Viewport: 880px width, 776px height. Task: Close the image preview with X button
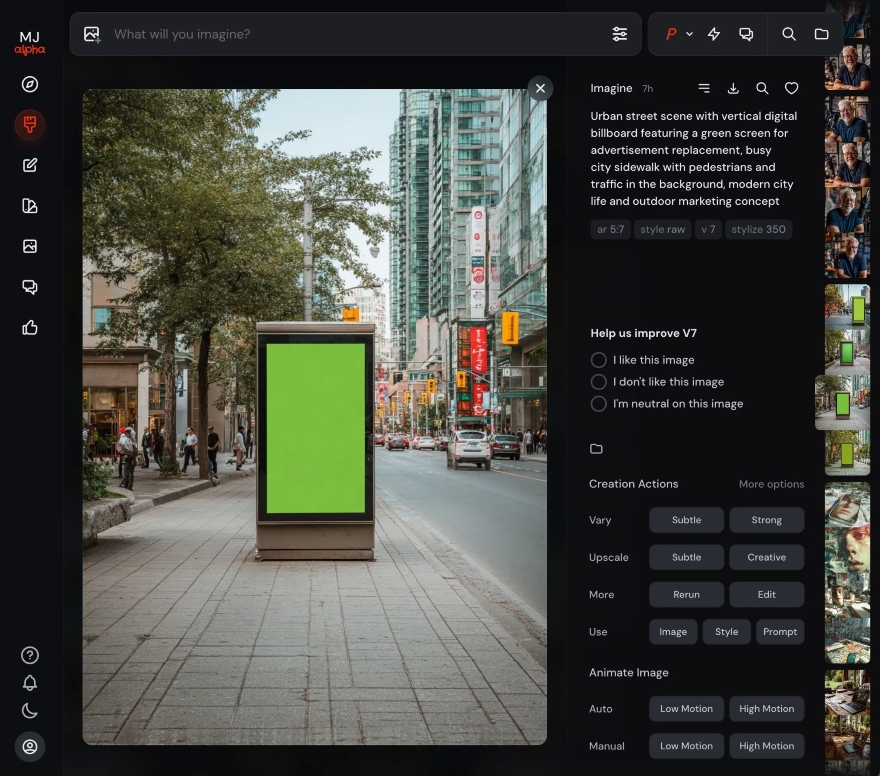(x=540, y=89)
